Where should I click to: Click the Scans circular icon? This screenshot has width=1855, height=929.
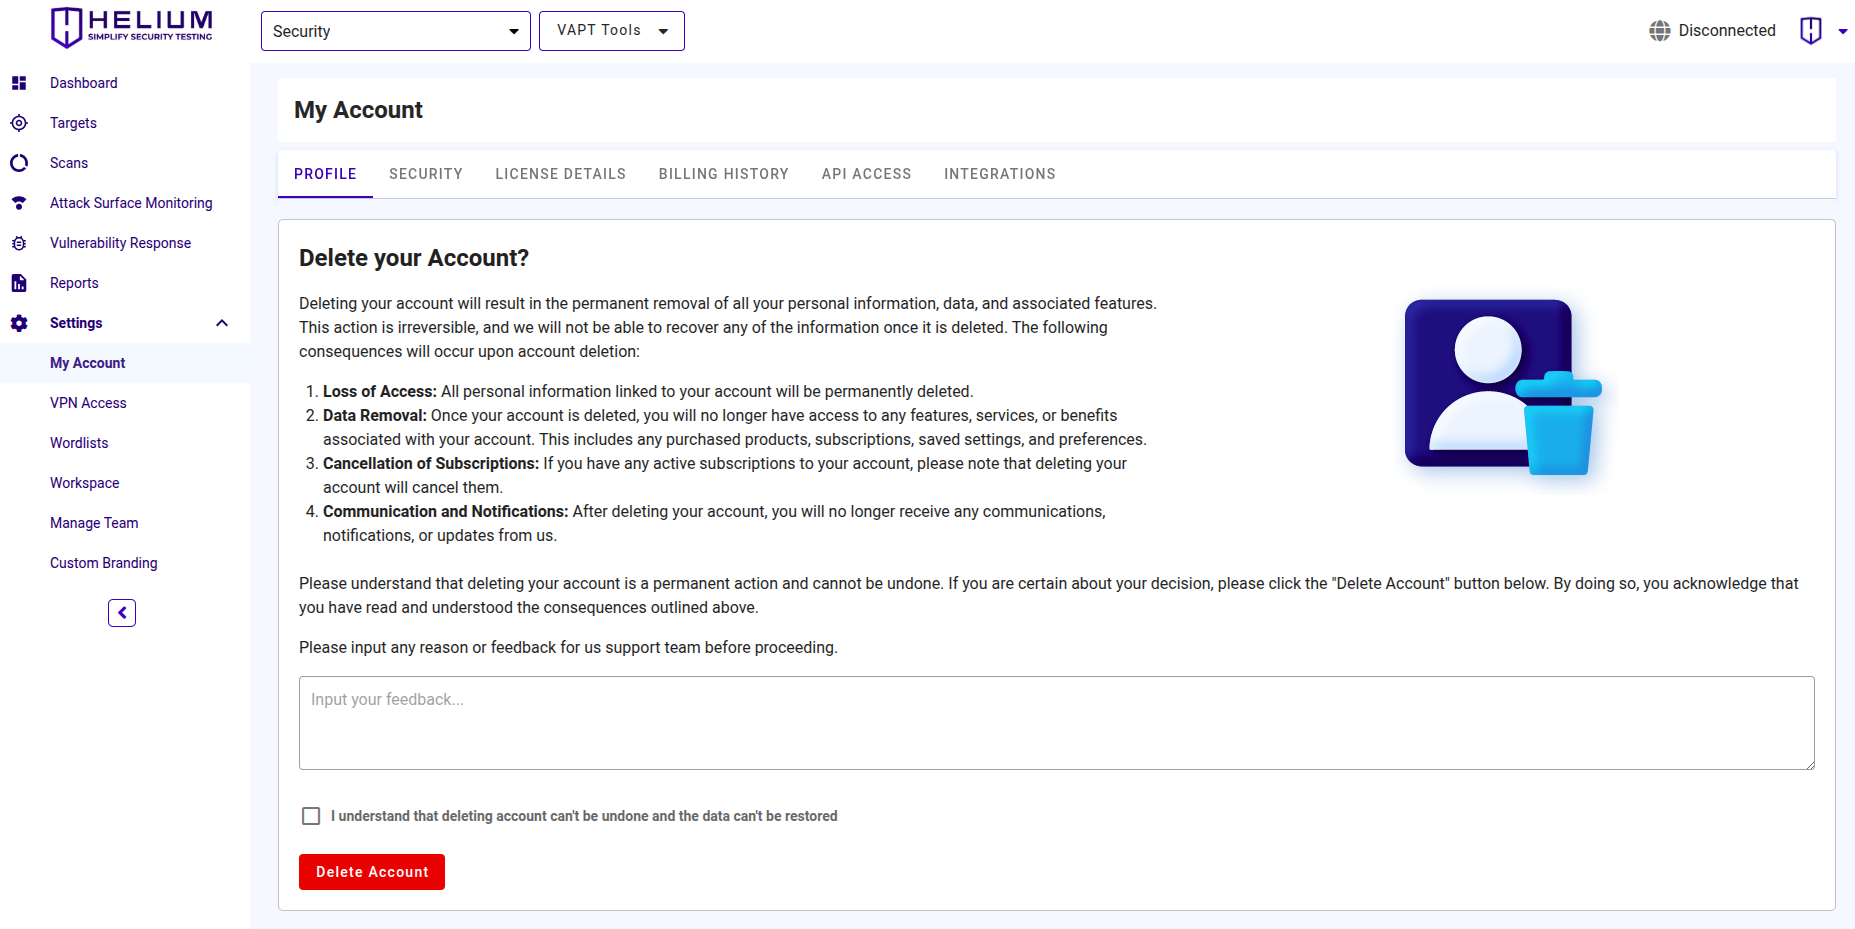pos(19,163)
